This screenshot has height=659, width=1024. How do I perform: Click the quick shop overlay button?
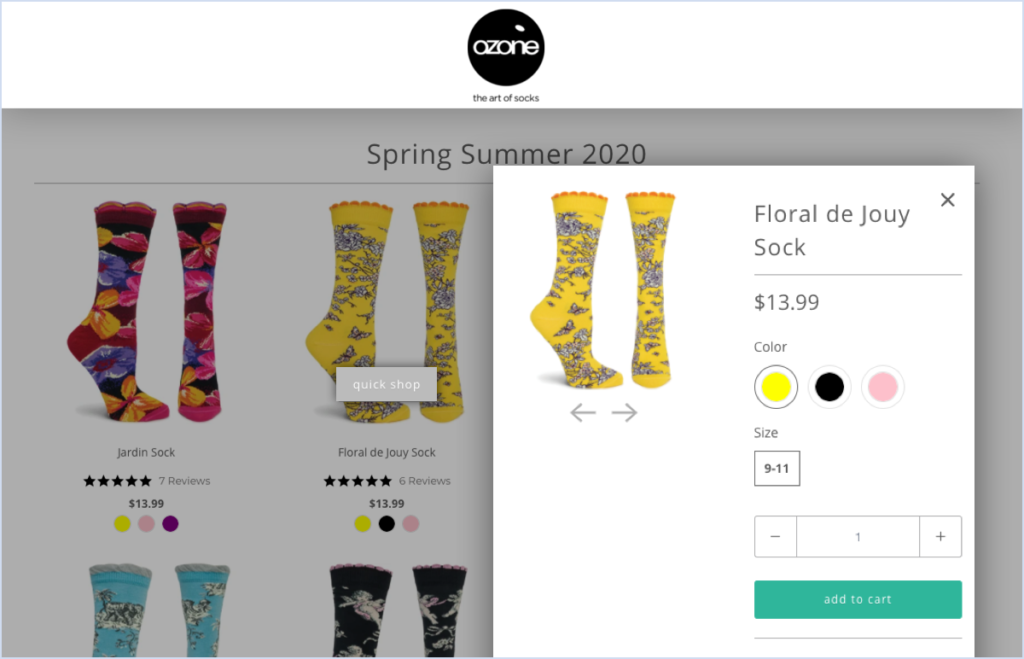pyautogui.click(x=386, y=384)
